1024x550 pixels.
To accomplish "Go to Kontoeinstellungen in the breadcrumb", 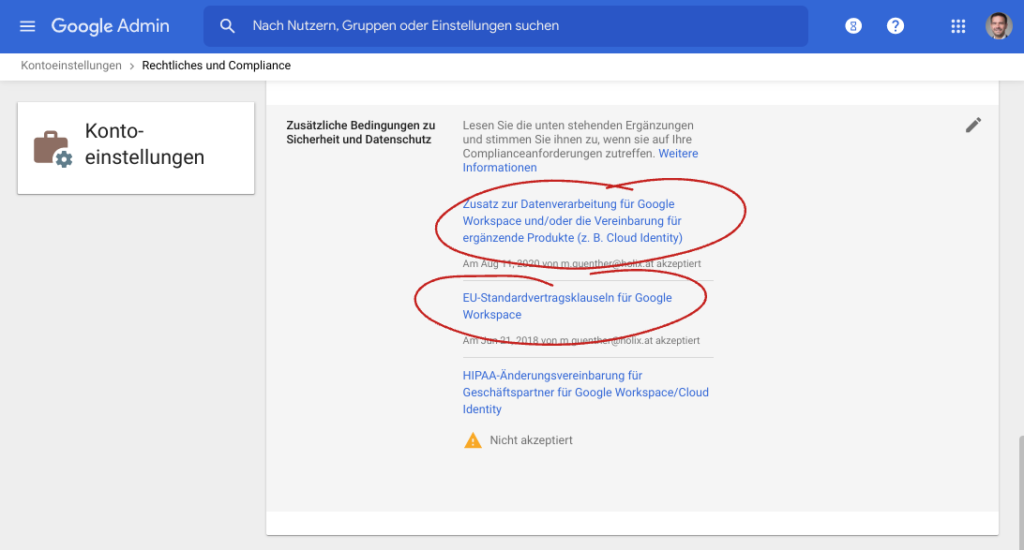I will pyautogui.click(x=70, y=66).
